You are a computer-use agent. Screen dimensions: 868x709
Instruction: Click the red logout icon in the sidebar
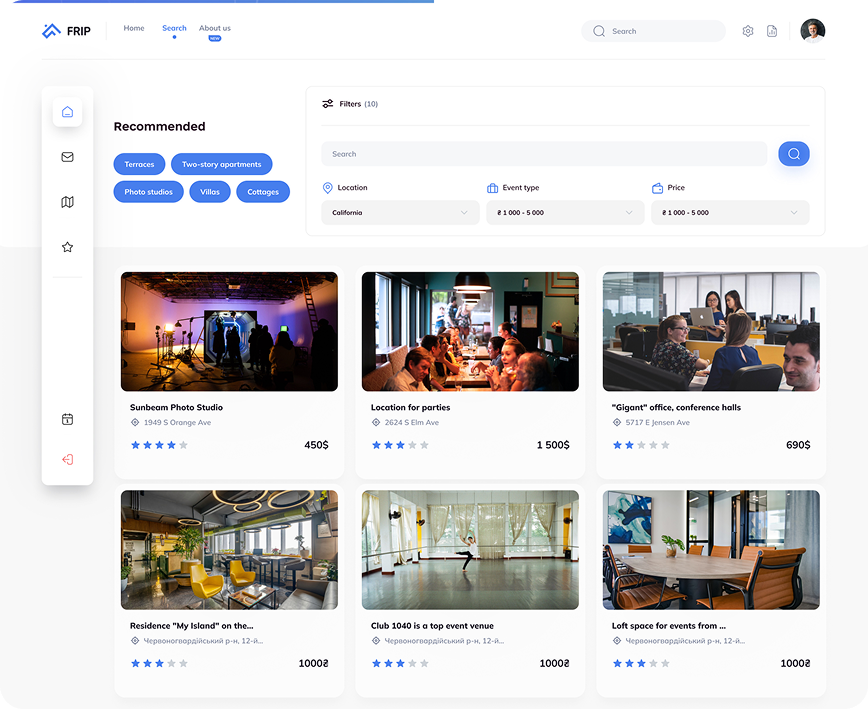tap(67, 460)
